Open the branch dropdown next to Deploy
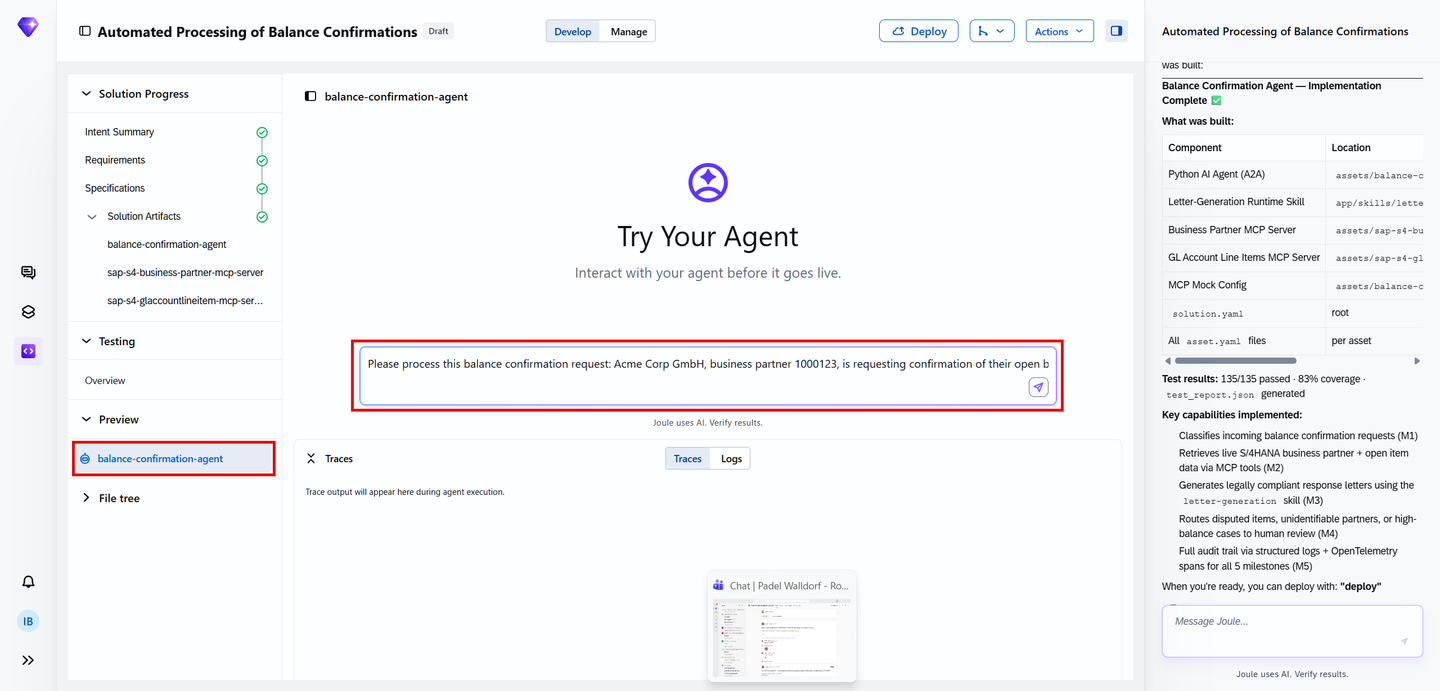Image resolution: width=1440 pixels, height=691 pixels. (x=992, y=31)
